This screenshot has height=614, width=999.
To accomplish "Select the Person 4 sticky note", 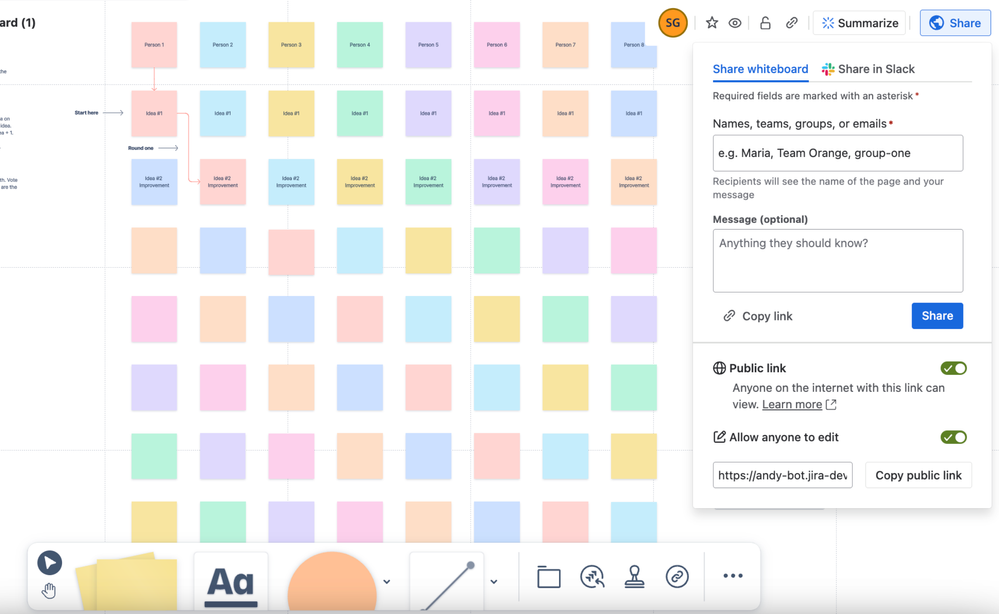I will [360, 45].
